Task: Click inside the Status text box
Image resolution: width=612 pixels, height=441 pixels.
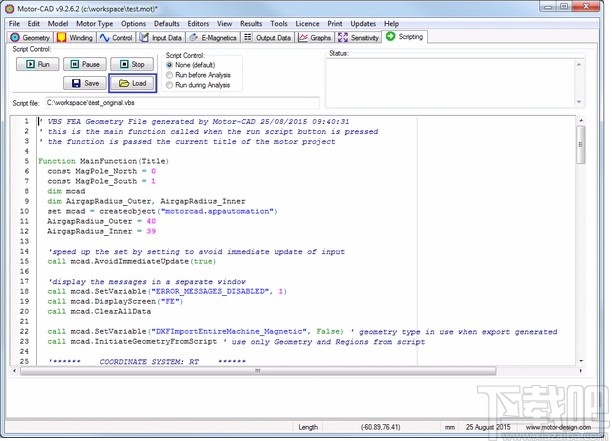Action: (450, 83)
